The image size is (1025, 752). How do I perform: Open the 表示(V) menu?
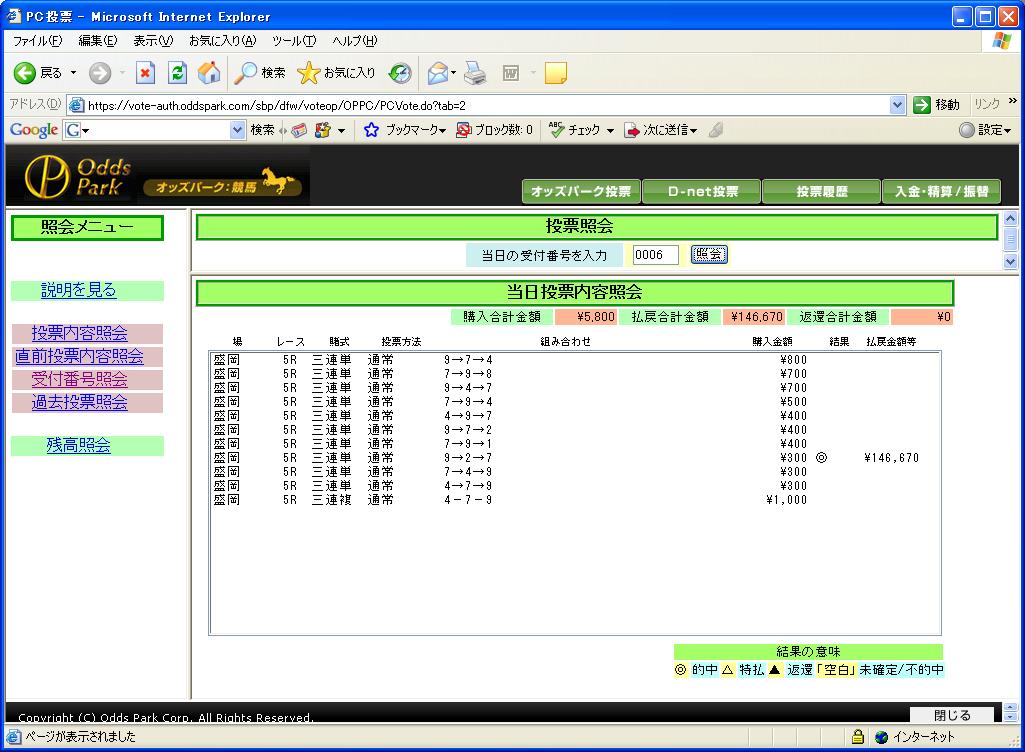(x=153, y=41)
